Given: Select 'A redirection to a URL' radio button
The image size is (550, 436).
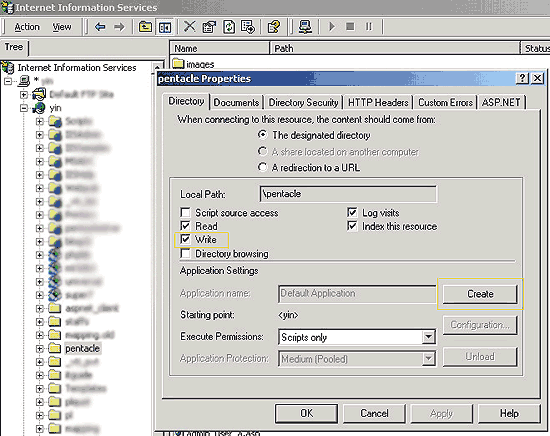Looking at the screenshot, I should pos(262,167).
